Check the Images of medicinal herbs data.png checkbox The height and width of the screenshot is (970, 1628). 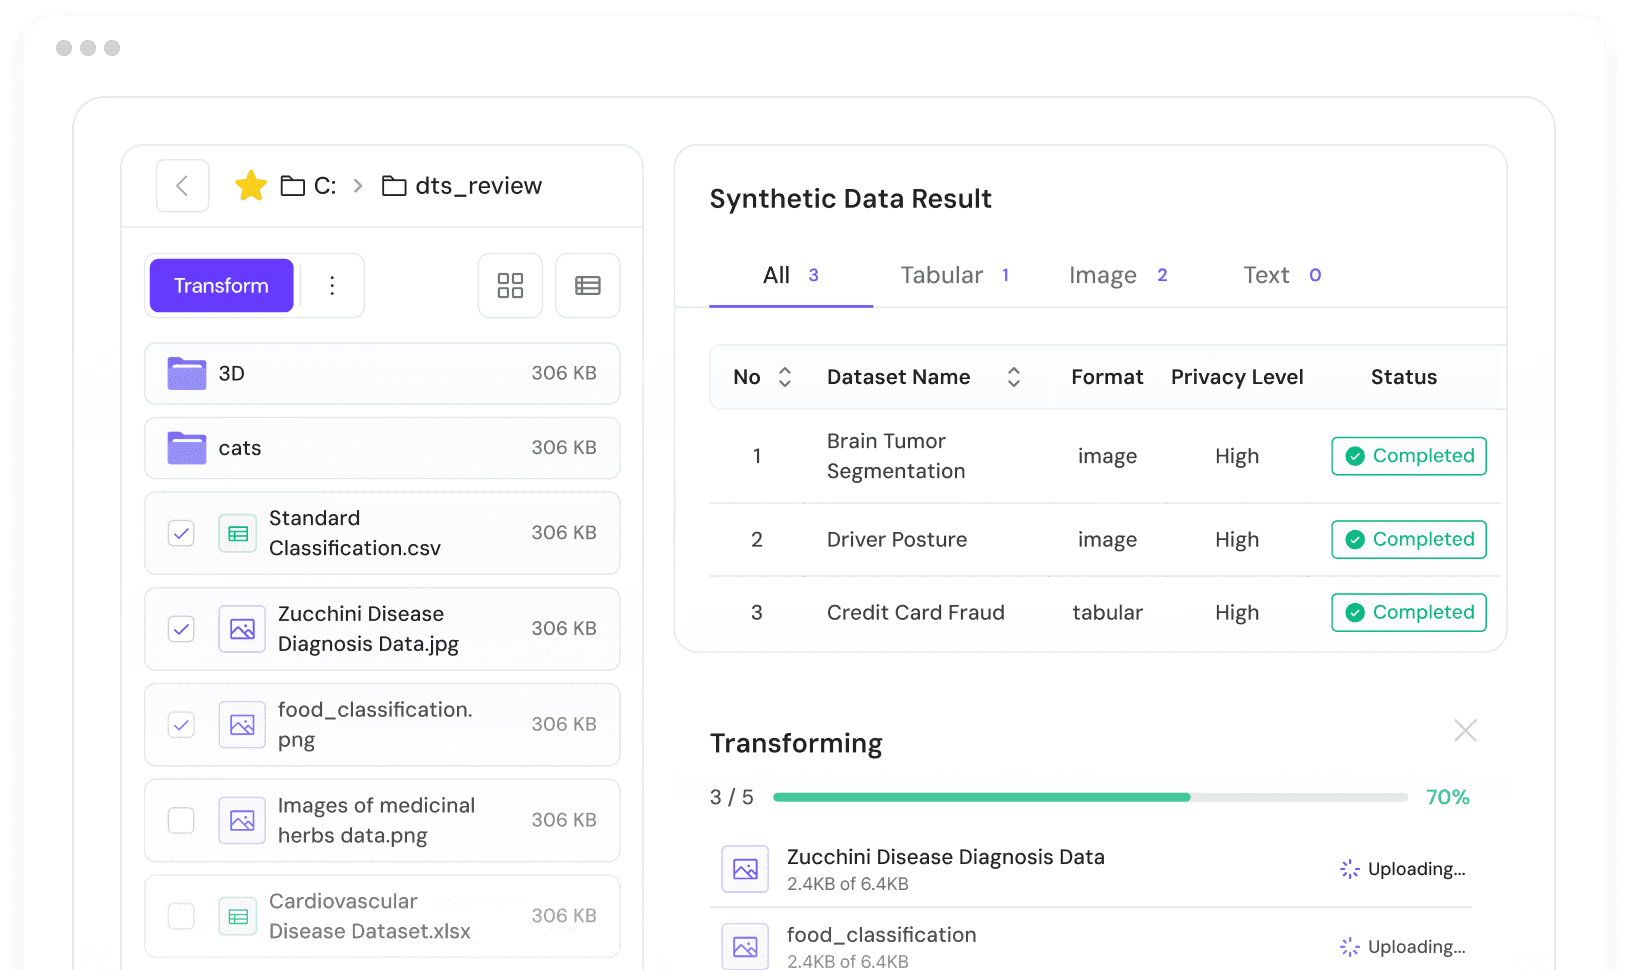(181, 820)
